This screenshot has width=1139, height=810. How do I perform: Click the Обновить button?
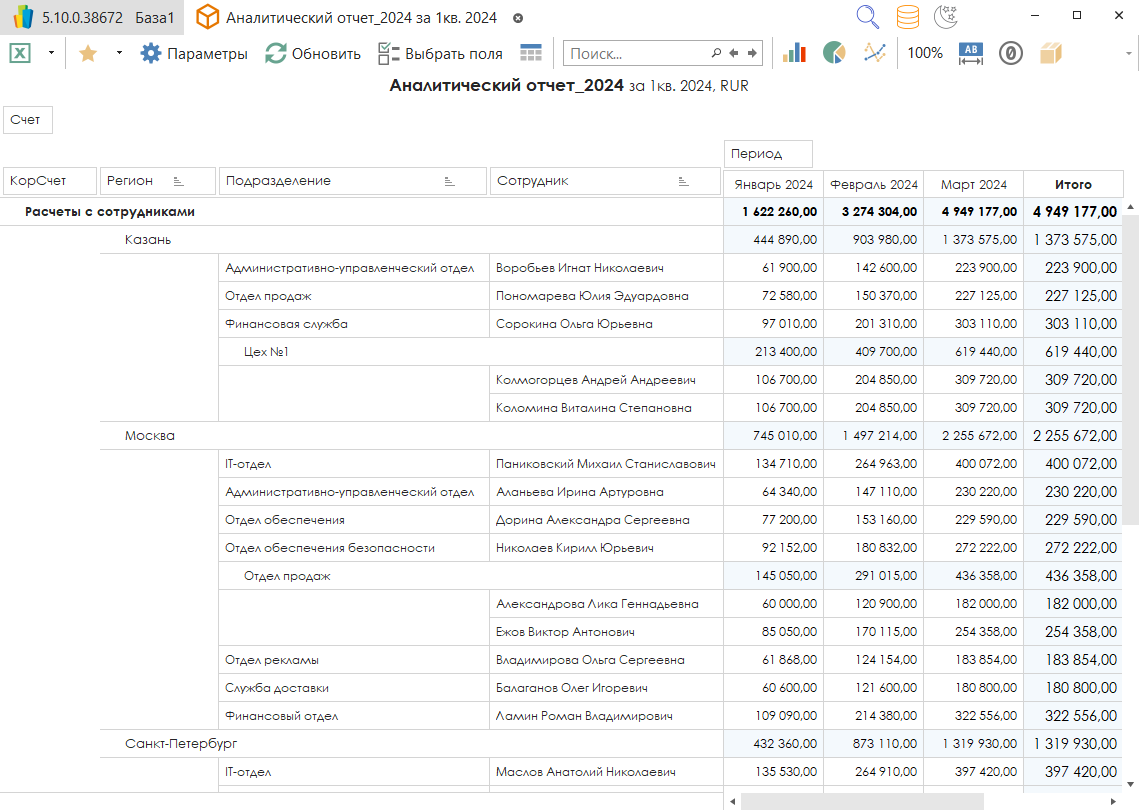coord(313,53)
